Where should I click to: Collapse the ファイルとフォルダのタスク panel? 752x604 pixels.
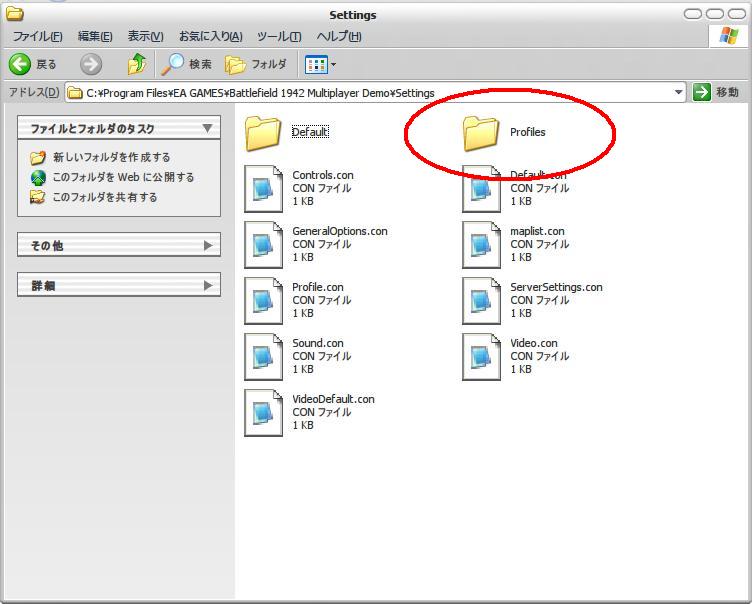[x=207, y=128]
